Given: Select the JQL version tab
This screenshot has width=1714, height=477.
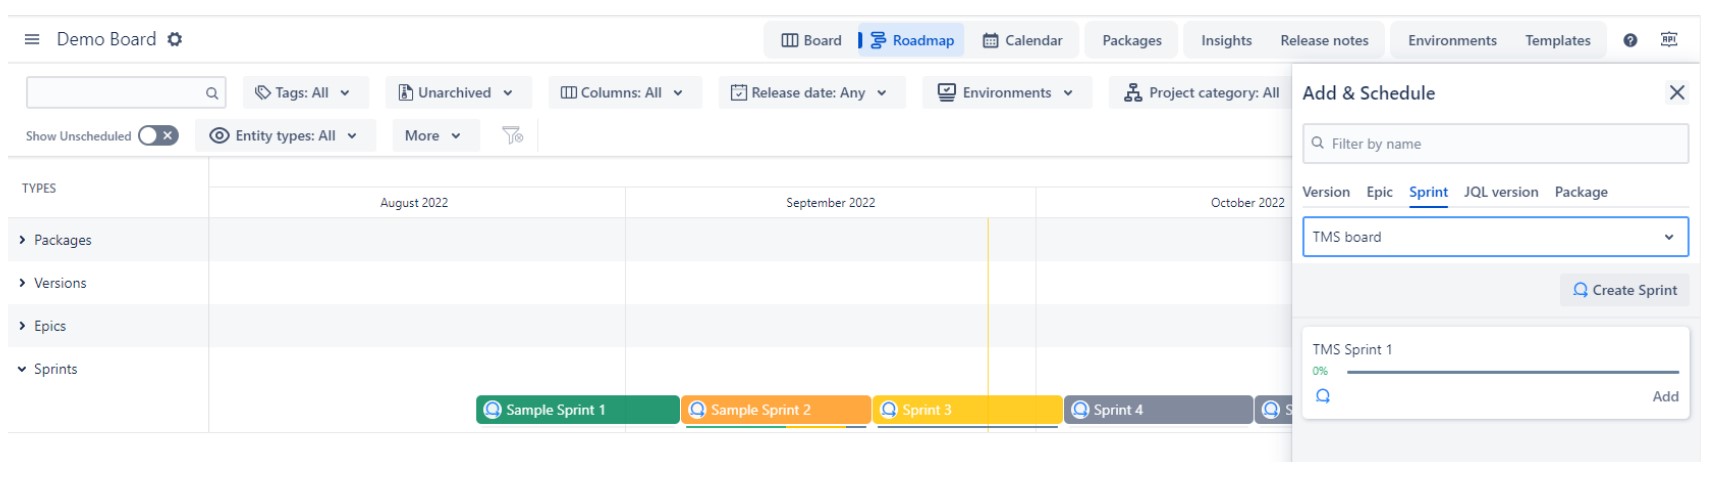Looking at the screenshot, I should tap(1500, 192).
